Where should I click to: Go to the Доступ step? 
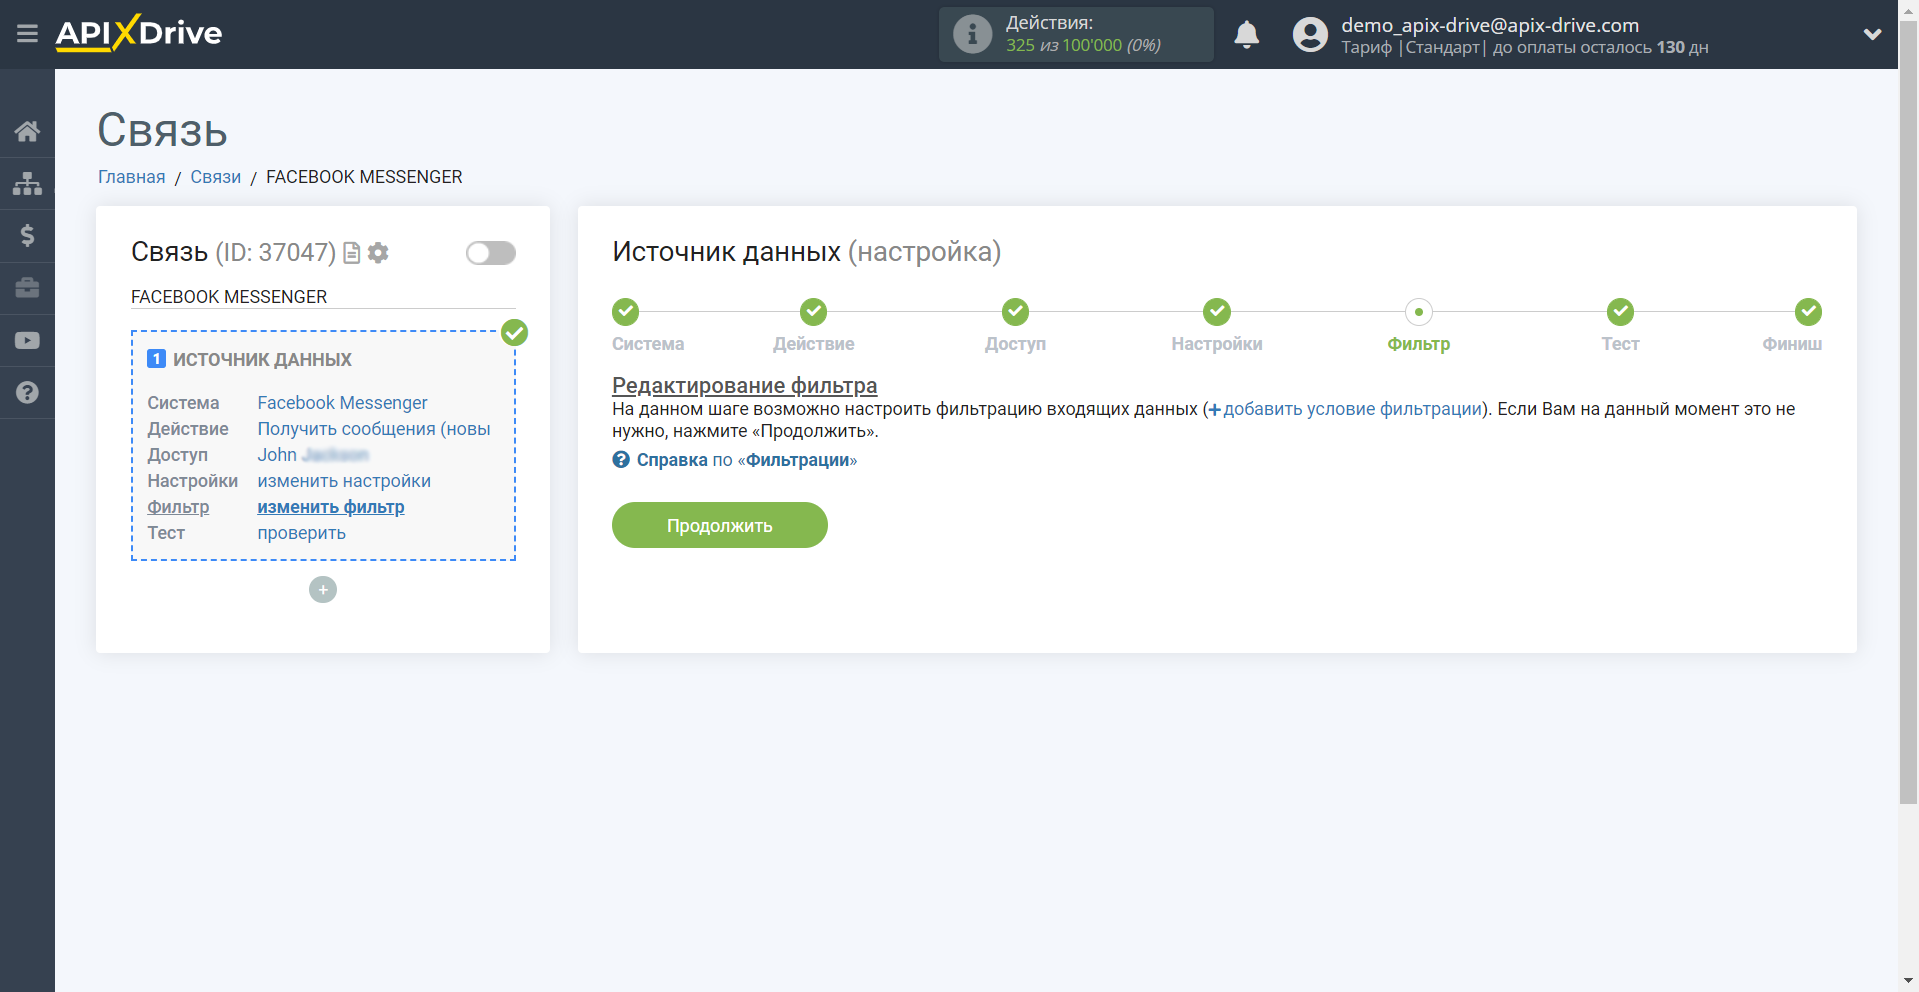1015,312
